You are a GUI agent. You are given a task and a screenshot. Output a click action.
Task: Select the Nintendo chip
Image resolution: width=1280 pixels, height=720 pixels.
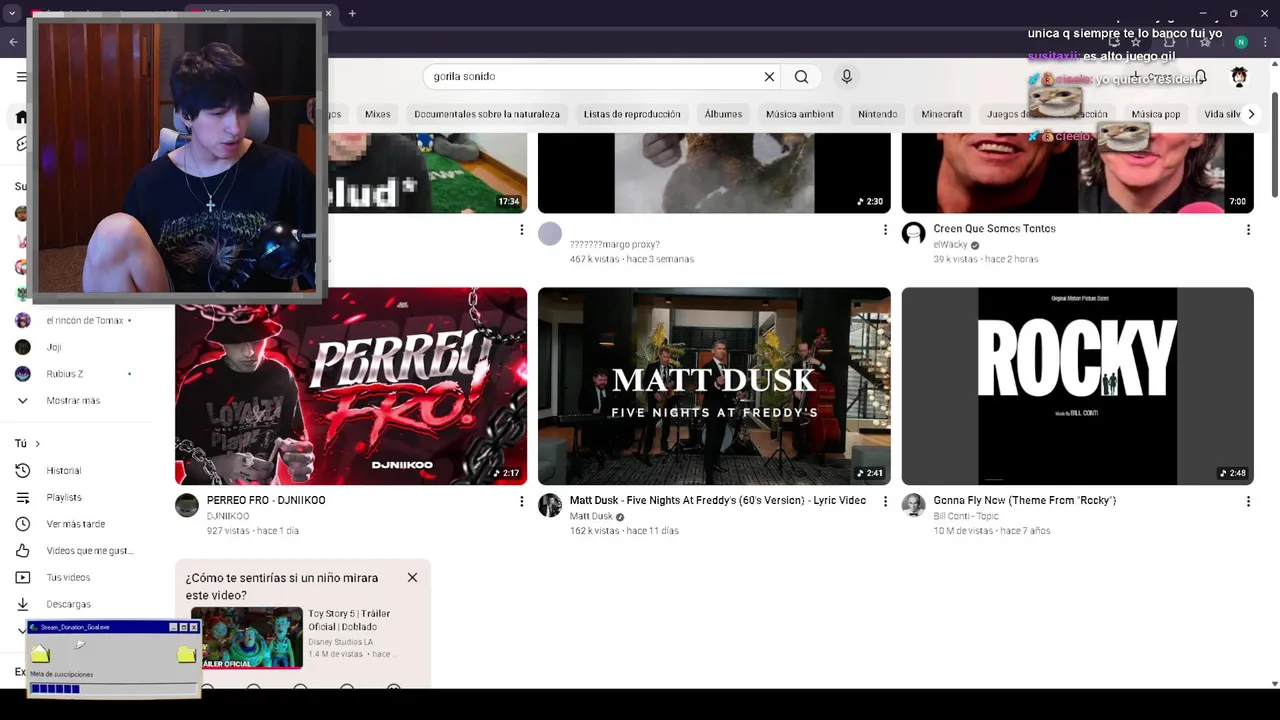[877, 114]
